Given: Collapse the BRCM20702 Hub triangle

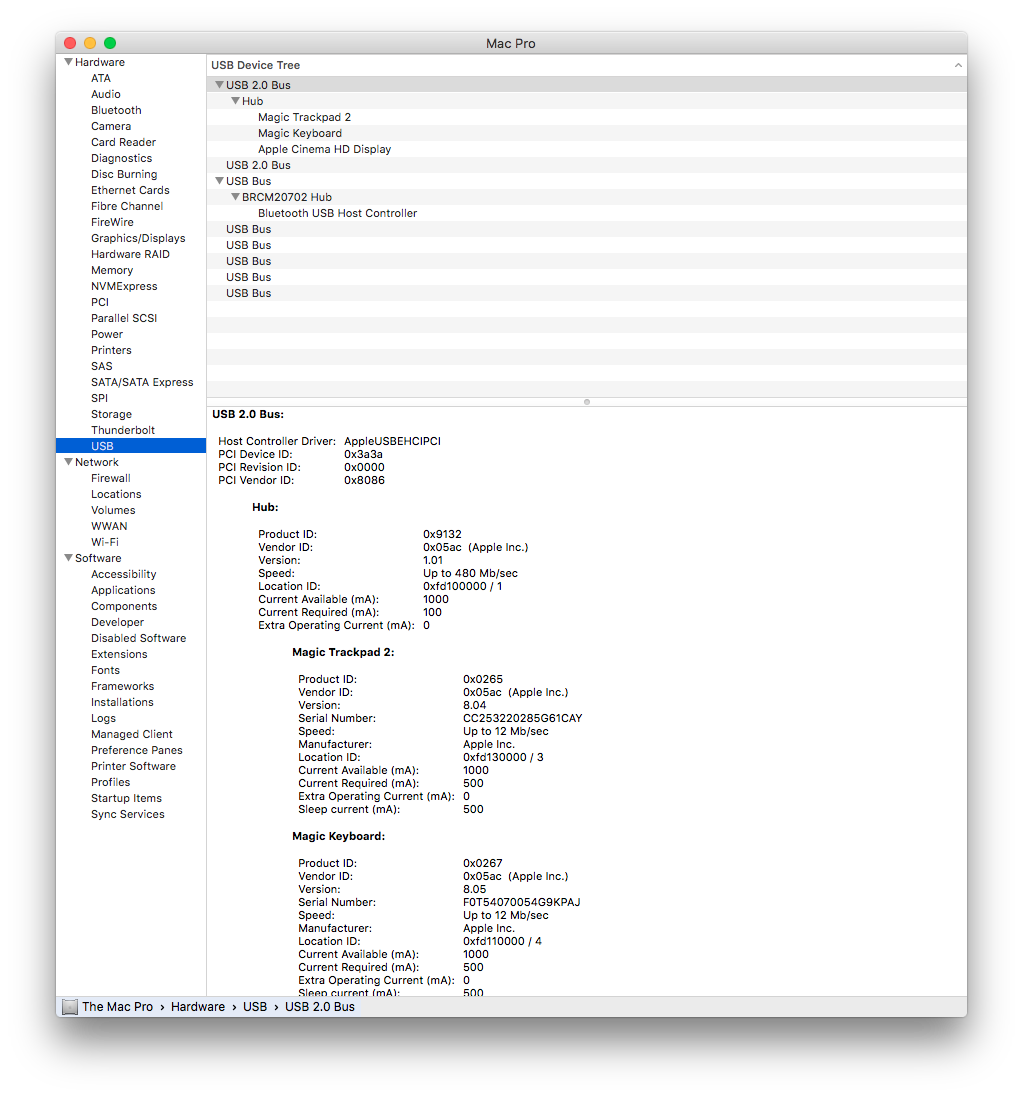Looking at the screenshot, I should pos(236,197).
